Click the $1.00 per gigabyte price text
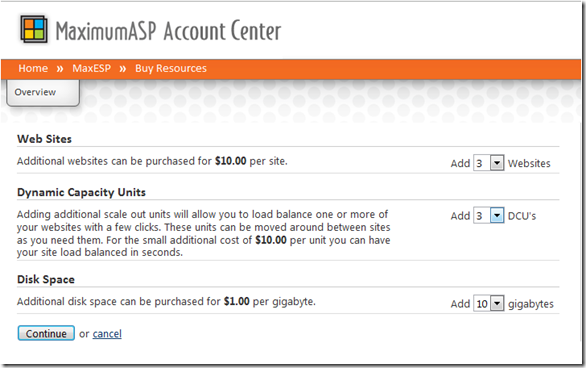 pos(269,301)
